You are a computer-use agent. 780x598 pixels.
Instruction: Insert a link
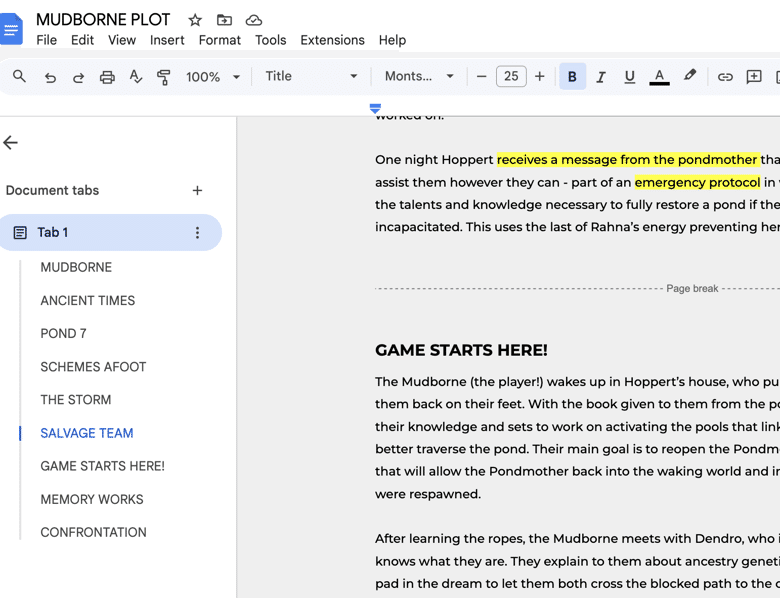pos(725,77)
